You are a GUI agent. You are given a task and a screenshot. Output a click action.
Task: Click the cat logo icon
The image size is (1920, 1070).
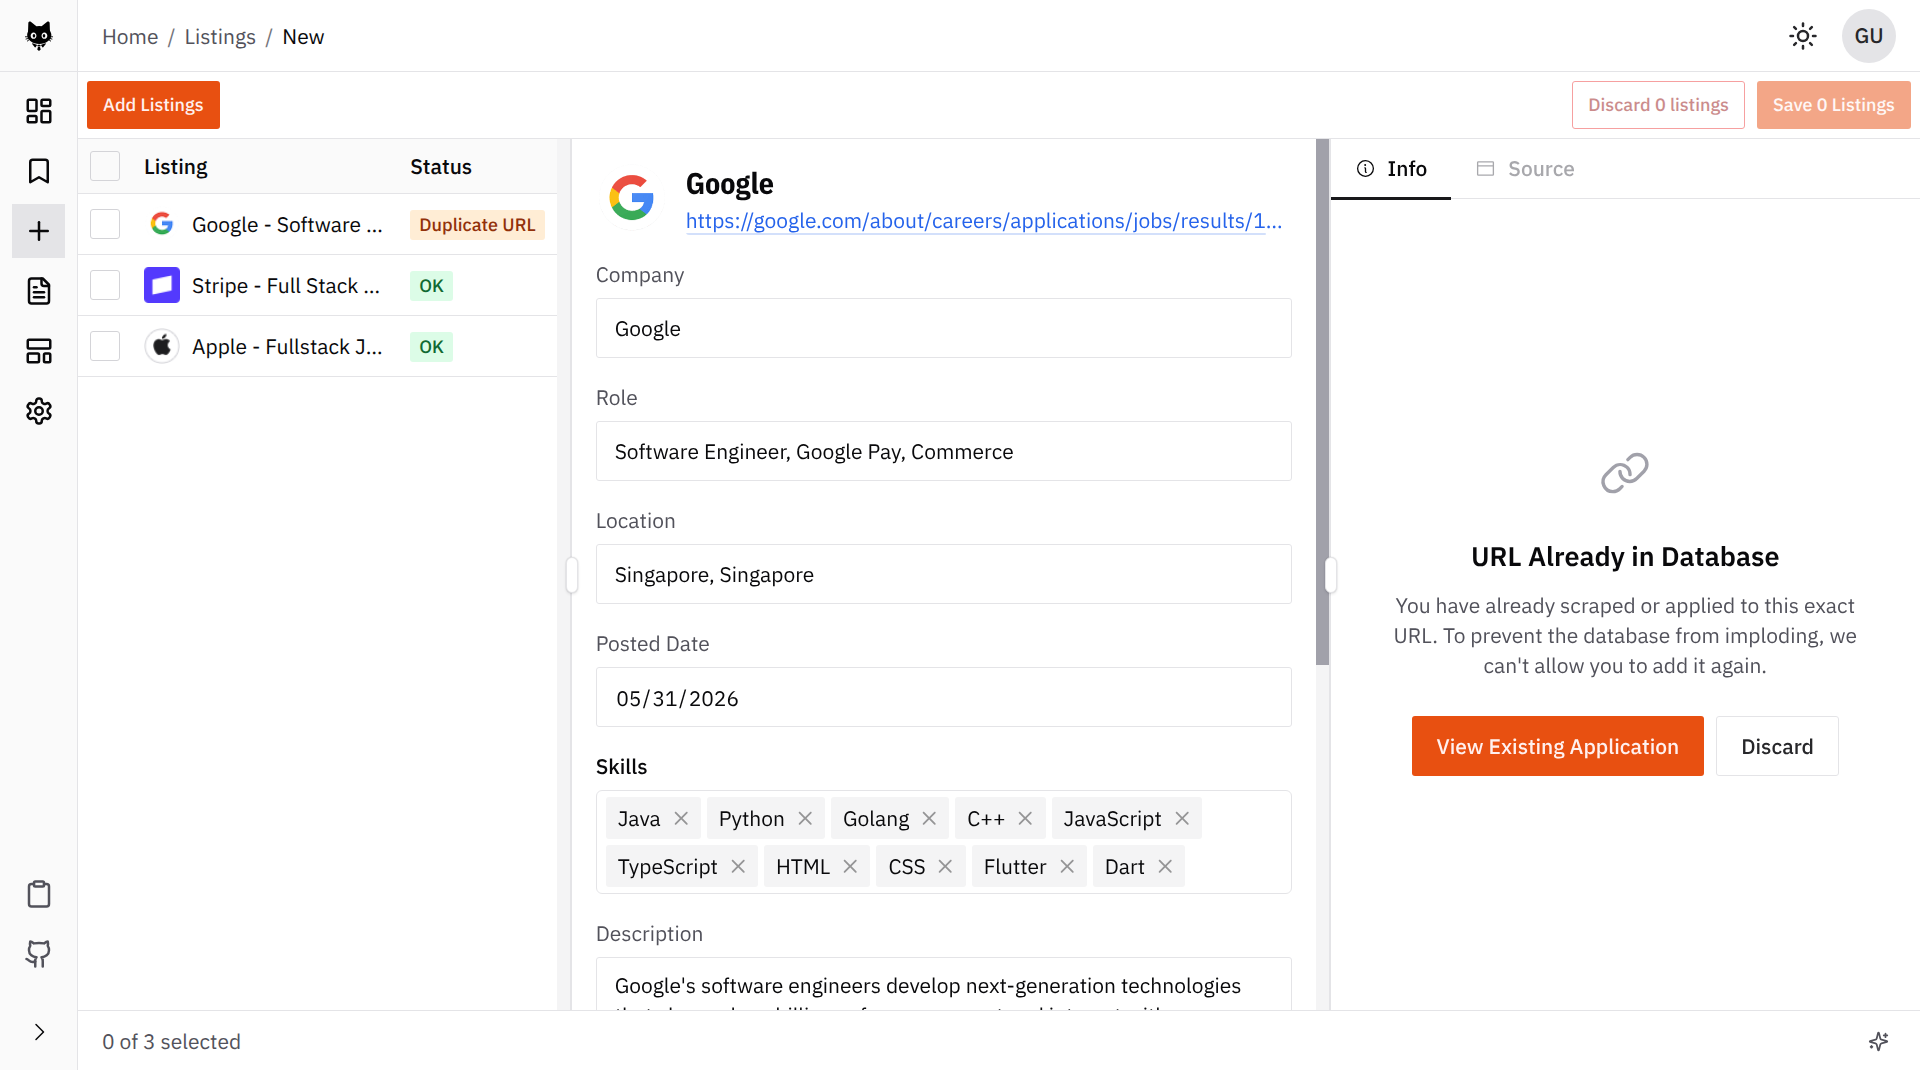[38, 36]
